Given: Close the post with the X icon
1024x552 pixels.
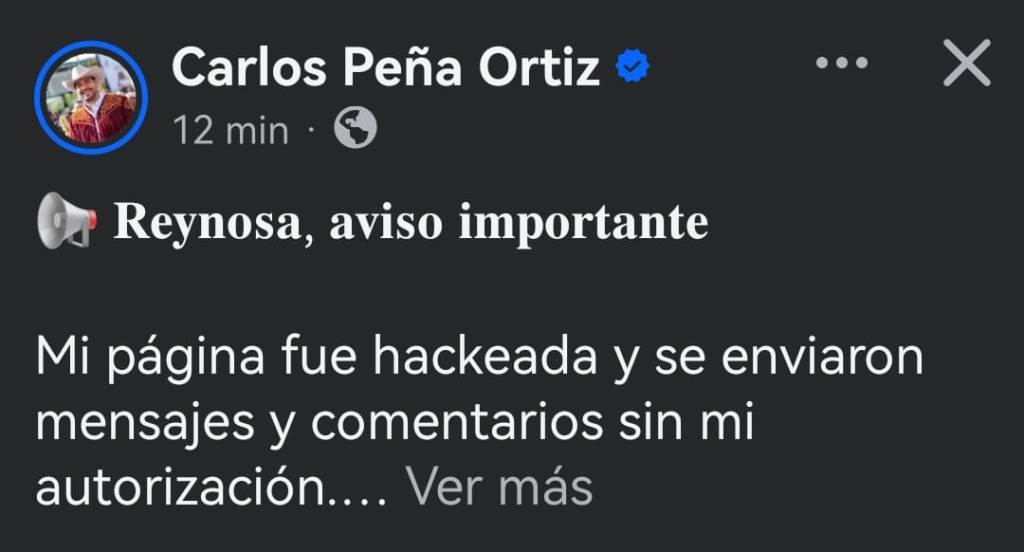Looking at the screenshot, I should point(966,63).
